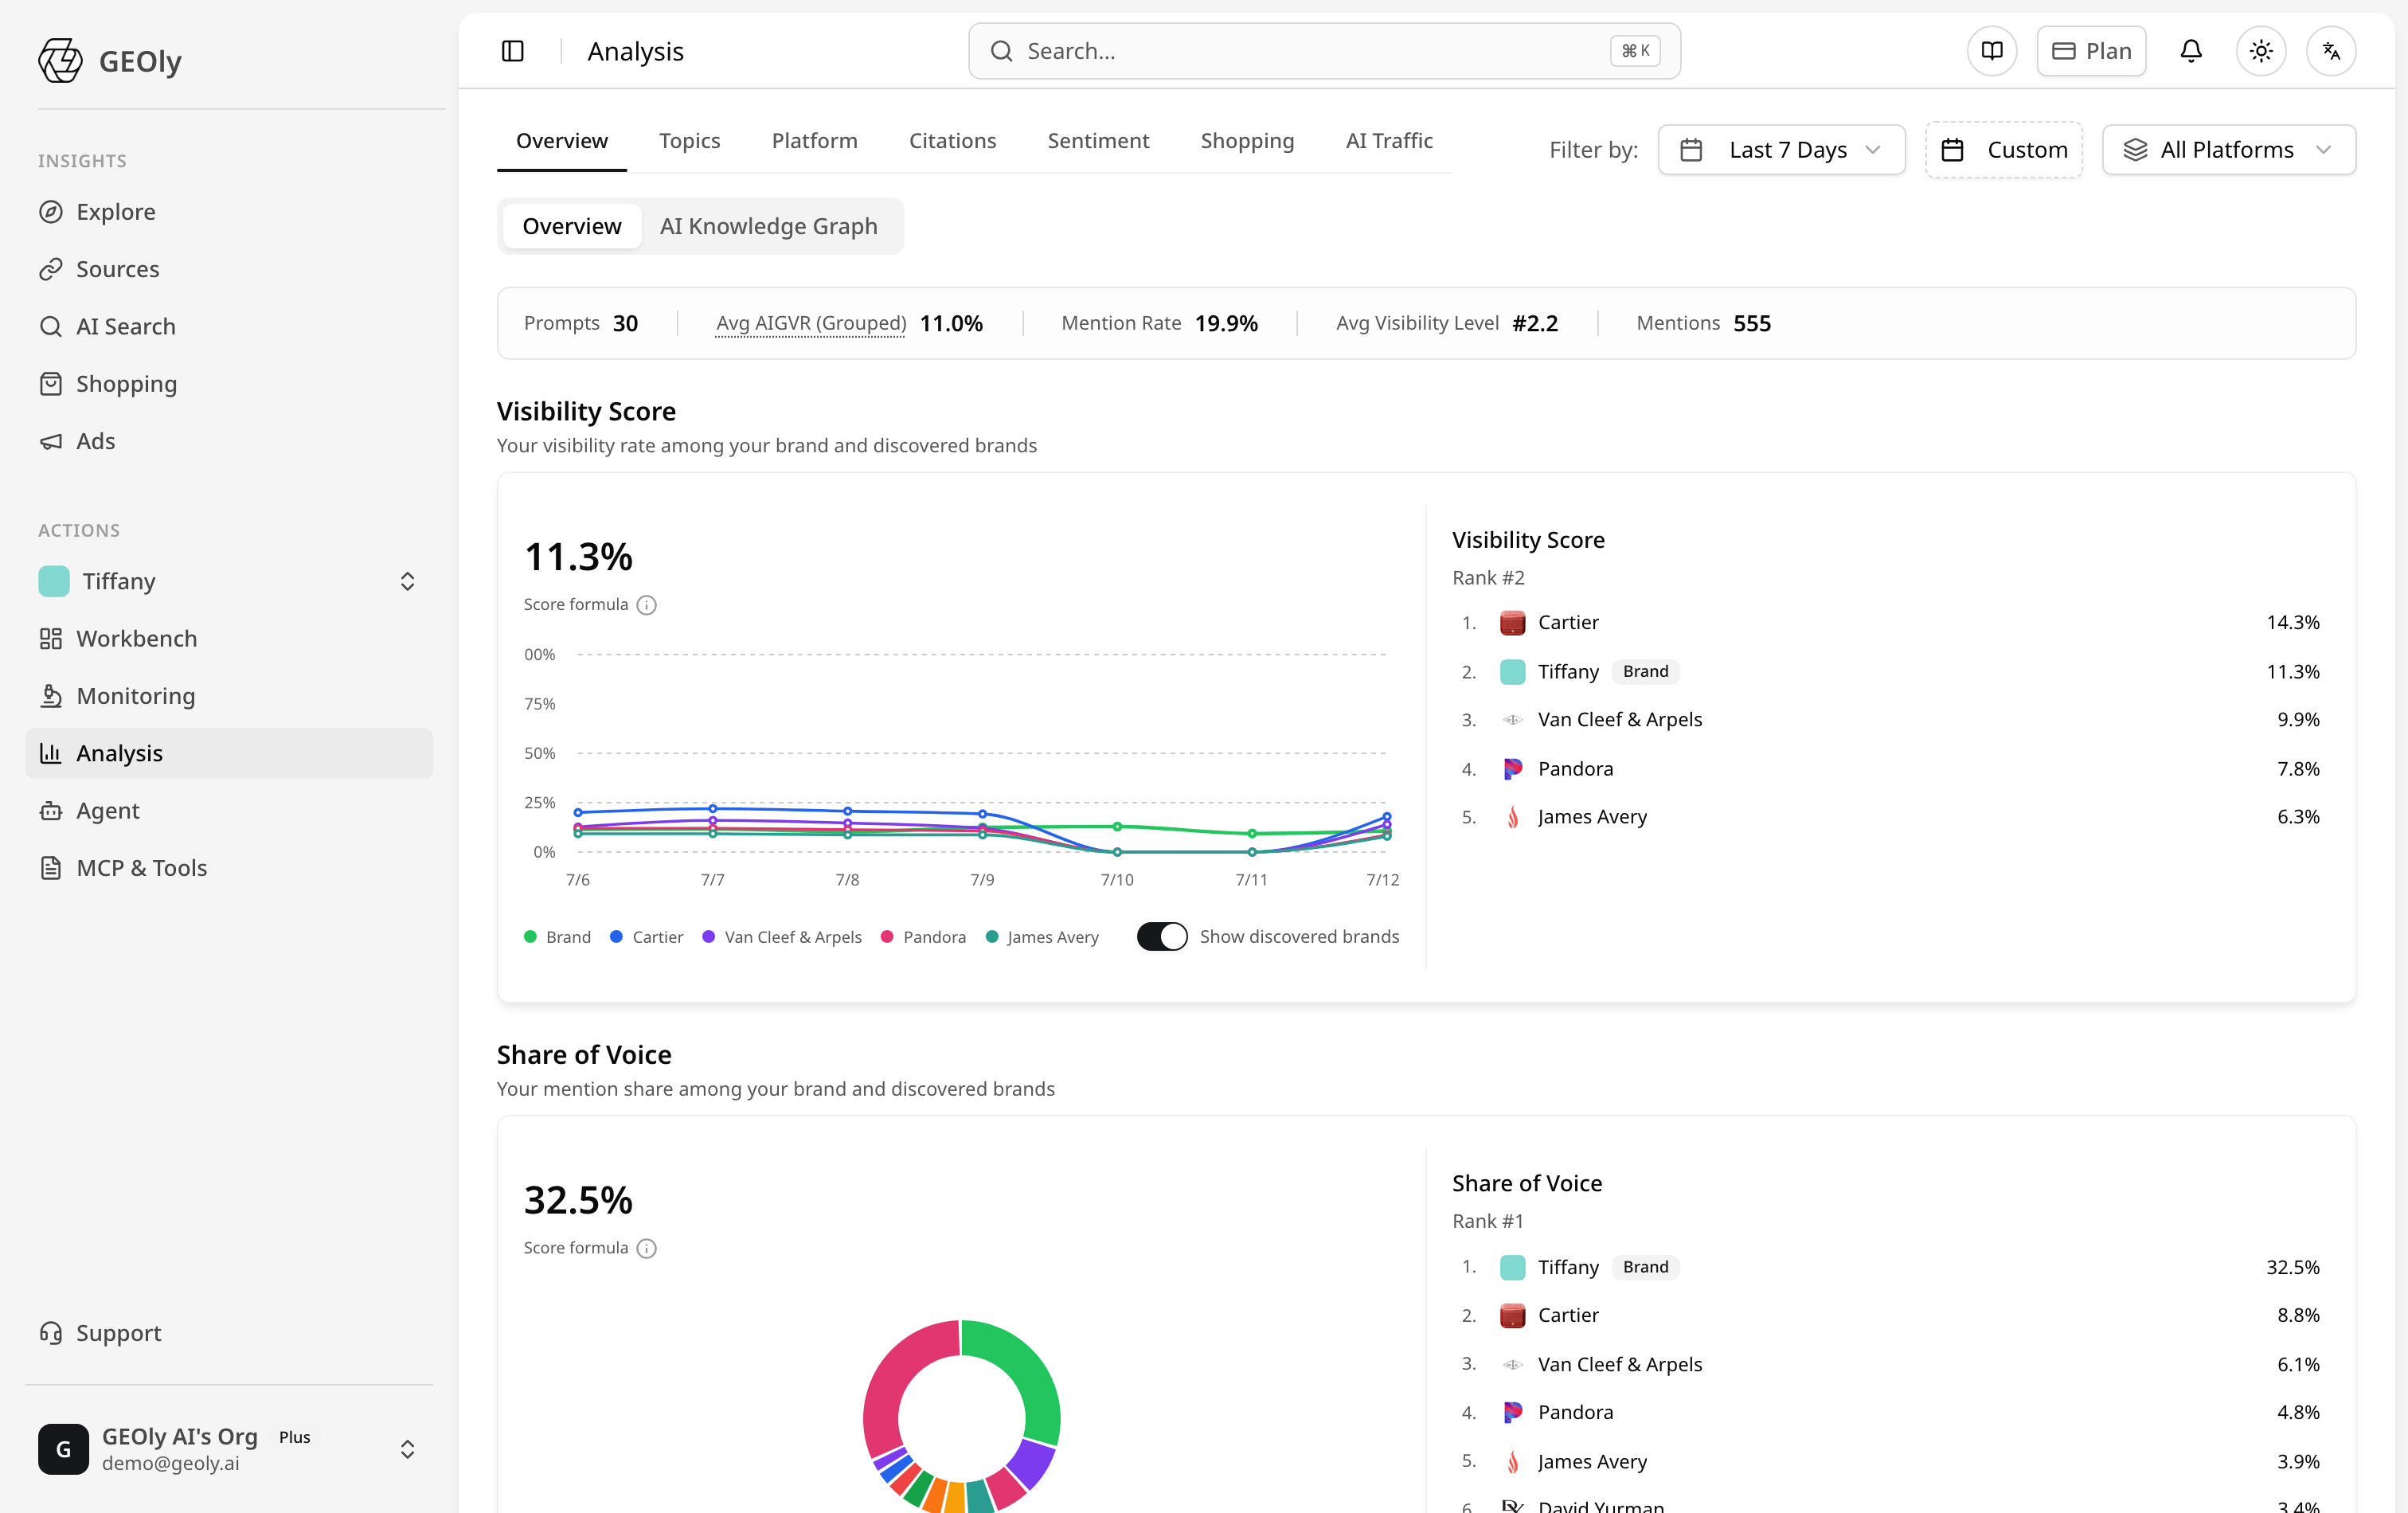Image resolution: width=2408 pixels, height=1513 pixels.
Task: Open notifications via the bell icon
Action: point(2191,51)
